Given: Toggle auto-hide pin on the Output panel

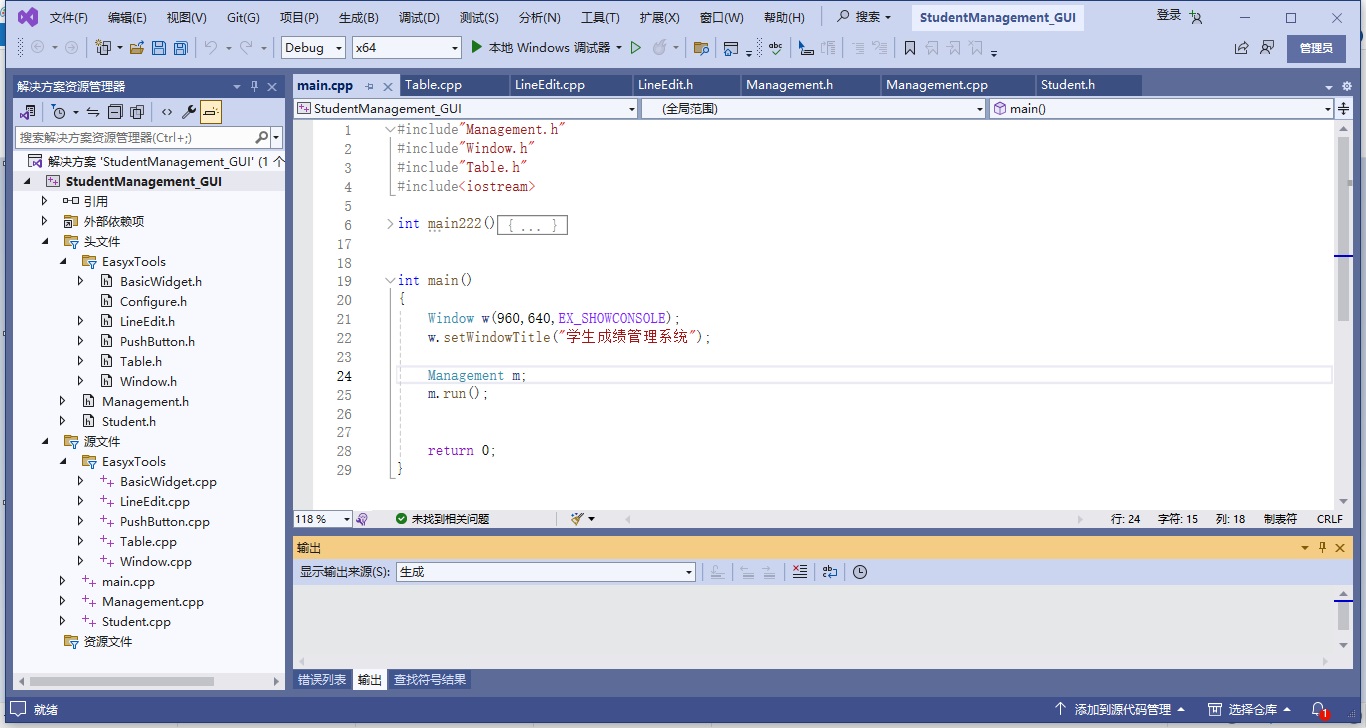Looking at the screenshot, I should point(1322,548).
